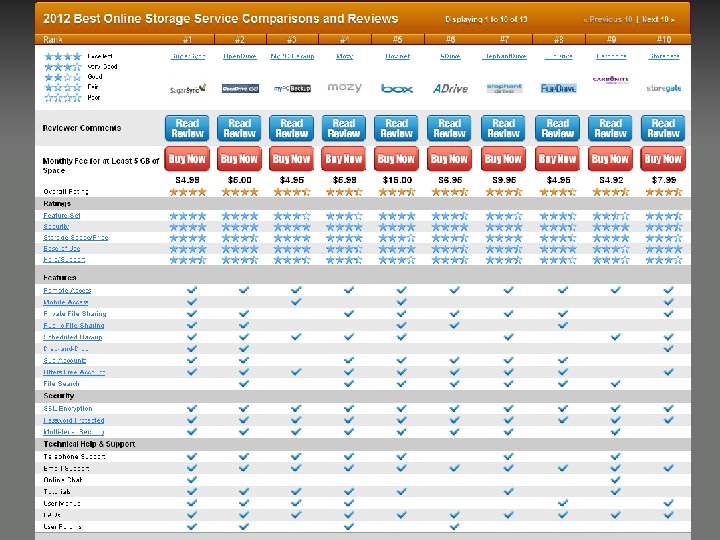Open the Public File Sharing feature link
The width and height of the screenshot is (720, 540).
(x=74, y=325)
